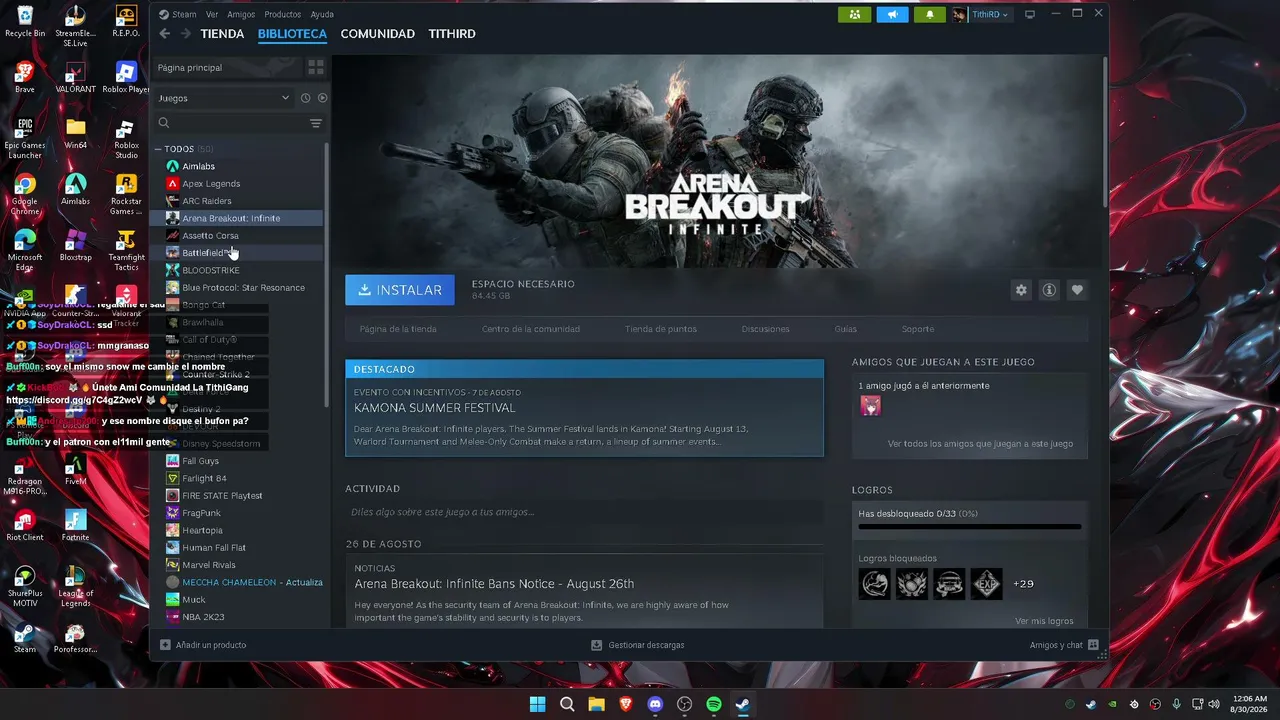Click Ver mis logros link
The height and width of the screenshot is (720, 1280).
(x=1044, y=621)
